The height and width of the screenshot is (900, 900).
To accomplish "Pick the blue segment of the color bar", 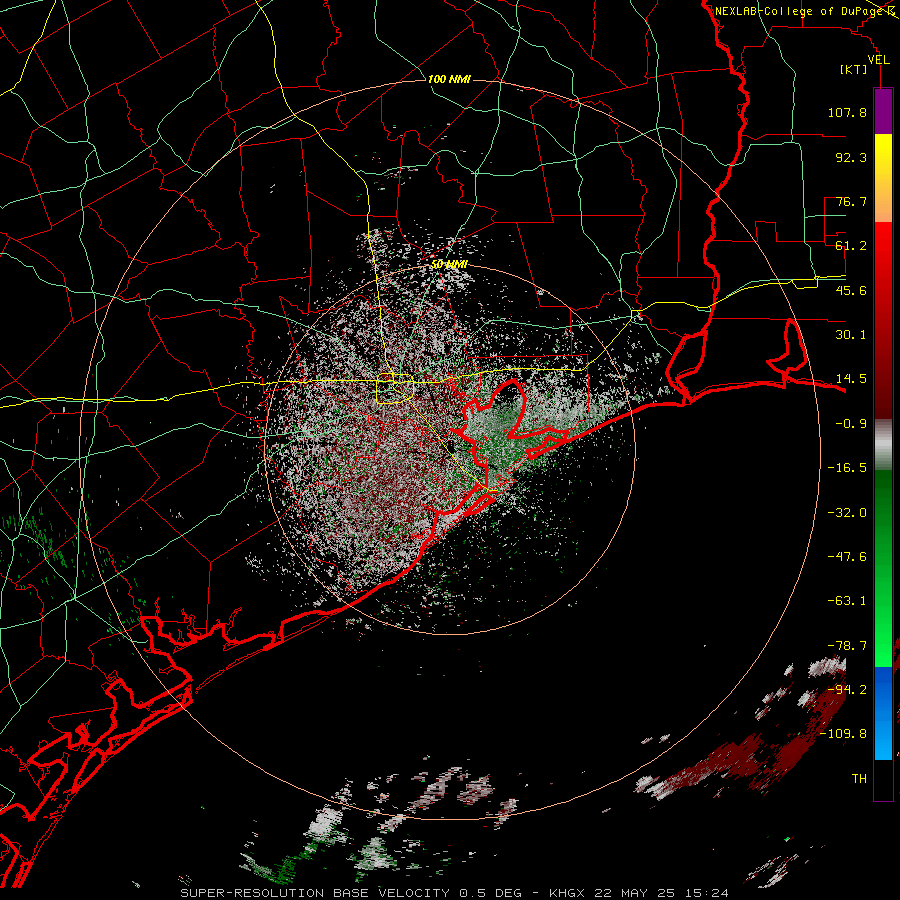I will [x=883, y=713].
